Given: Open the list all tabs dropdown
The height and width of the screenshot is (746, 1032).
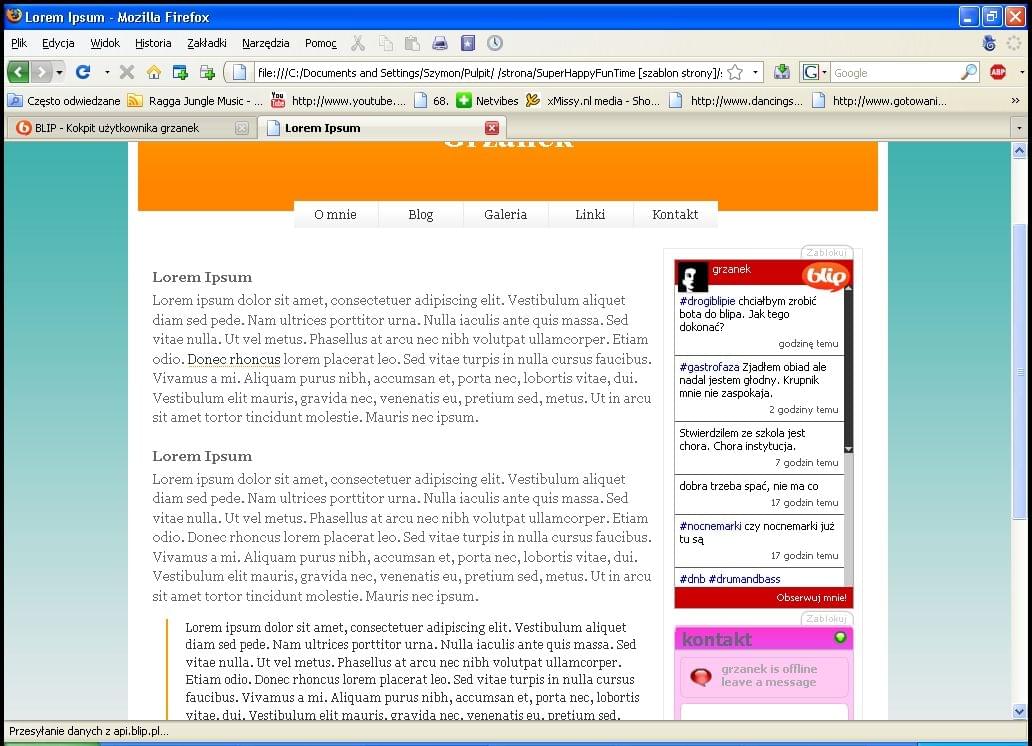Looking at the screenshot, I should [1019, 128].
